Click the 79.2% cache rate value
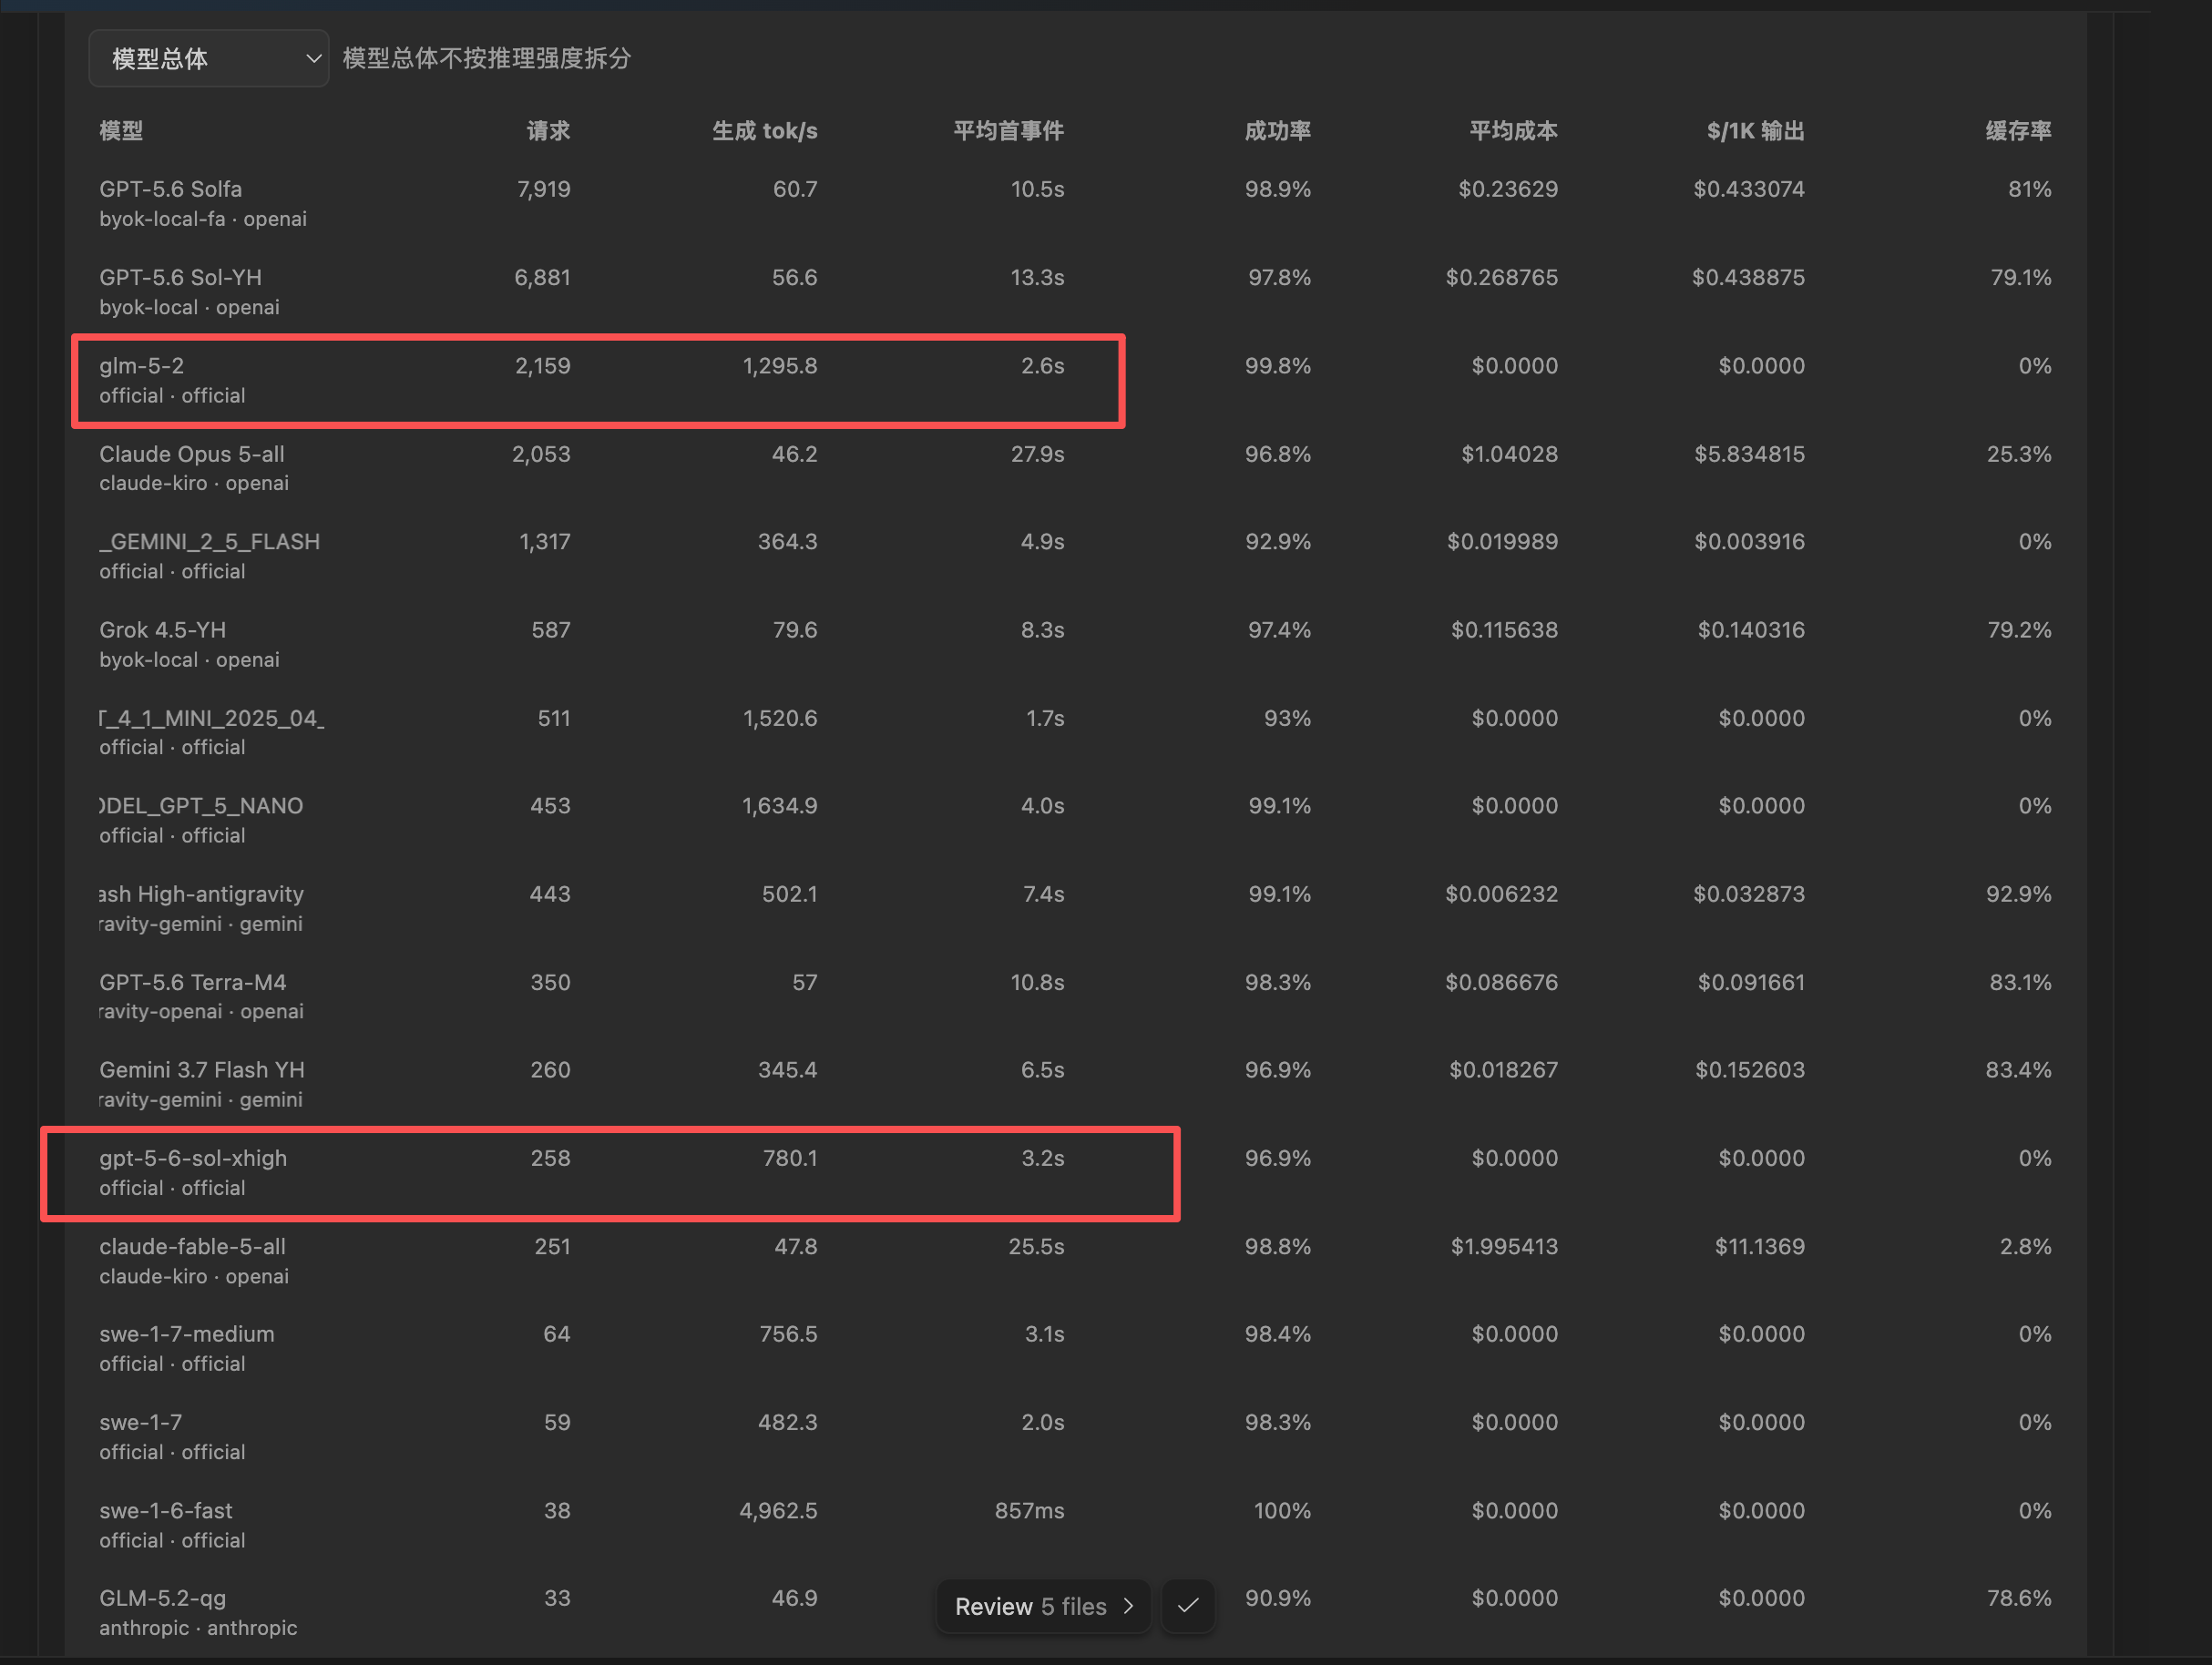Viewport: 2212px width, 1665px height. point(2019,630)
